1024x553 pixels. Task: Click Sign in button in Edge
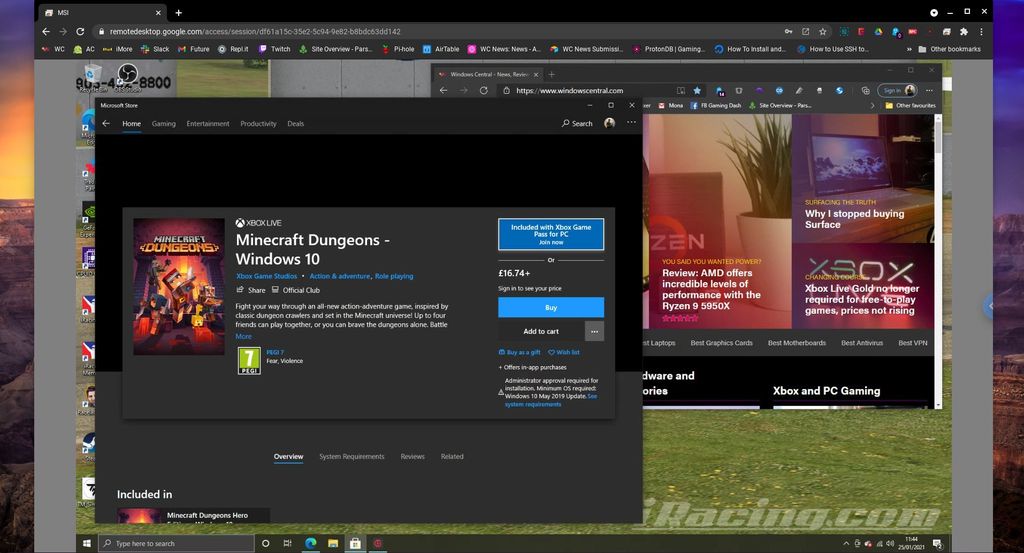click(897, 90)
